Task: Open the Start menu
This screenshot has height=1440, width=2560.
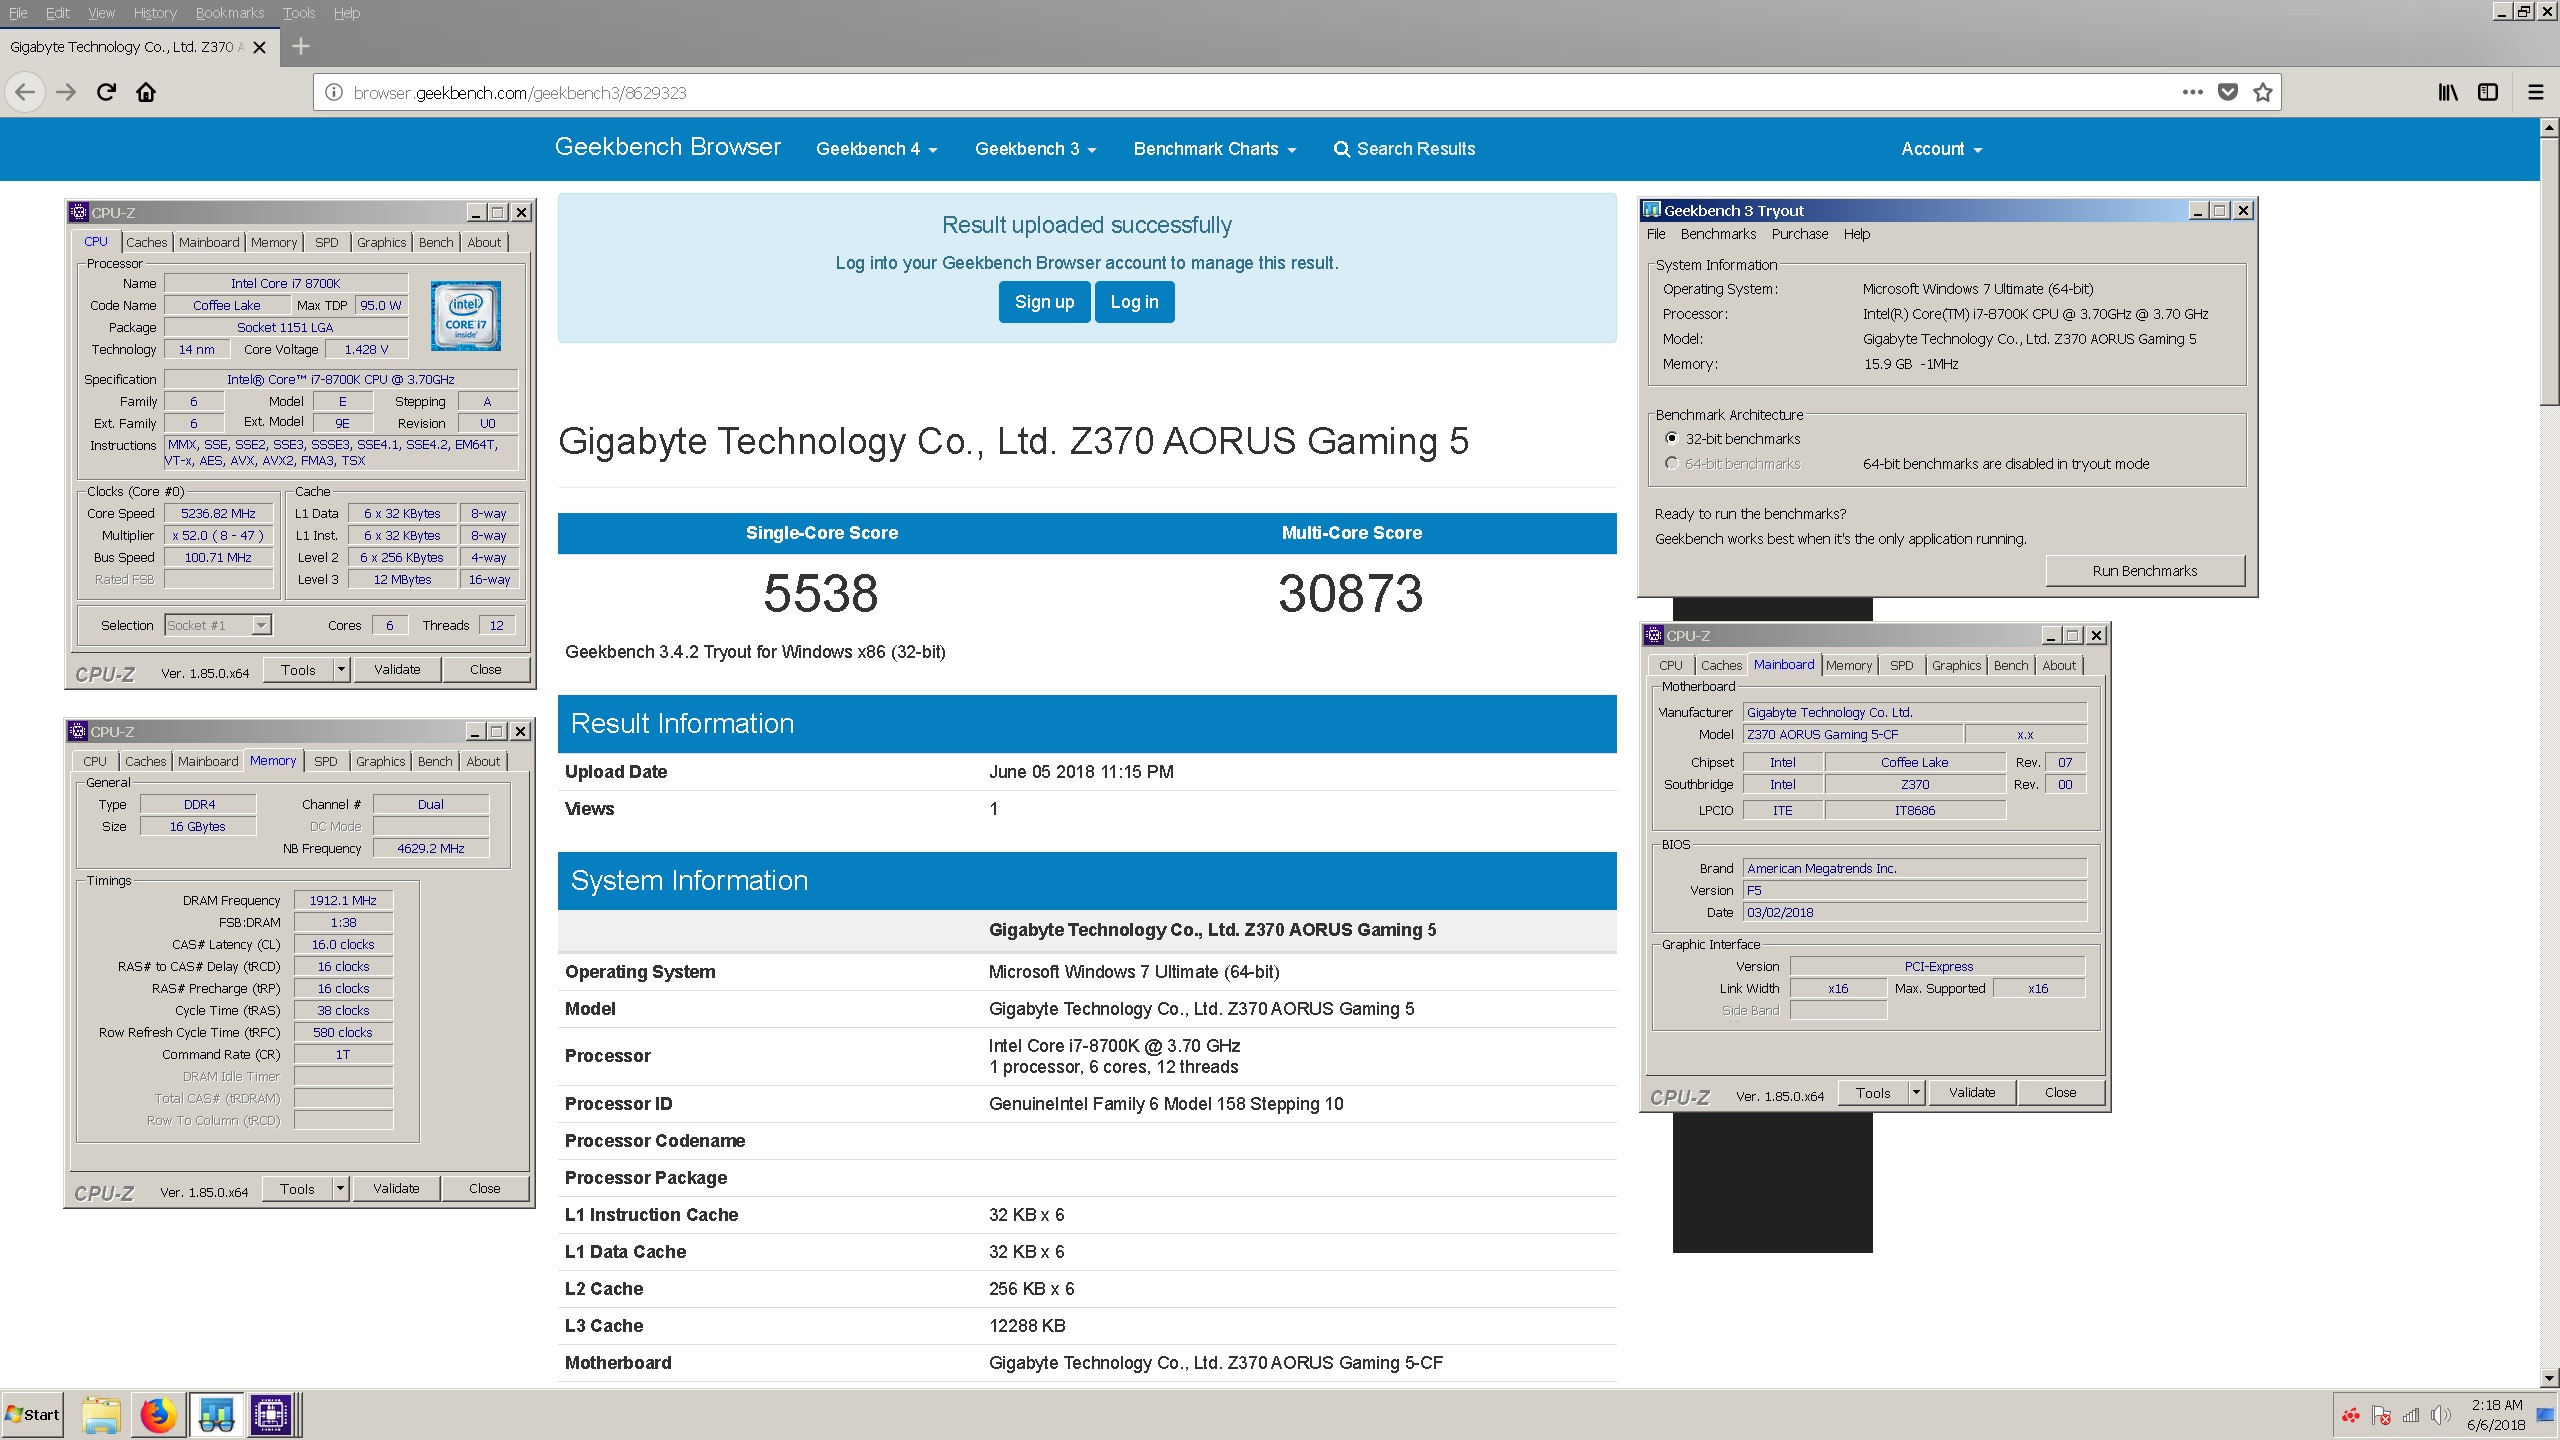Action: tap(32, 1415)
